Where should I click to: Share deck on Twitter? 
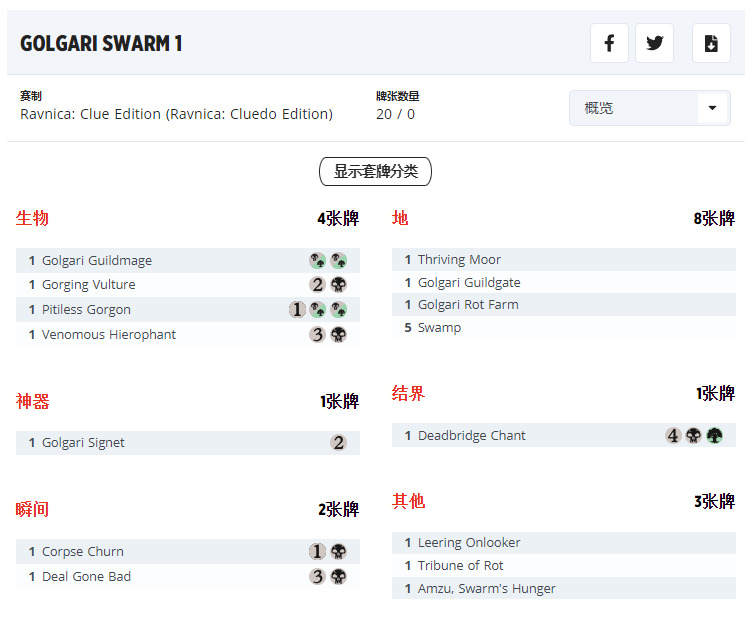point(655,43)
